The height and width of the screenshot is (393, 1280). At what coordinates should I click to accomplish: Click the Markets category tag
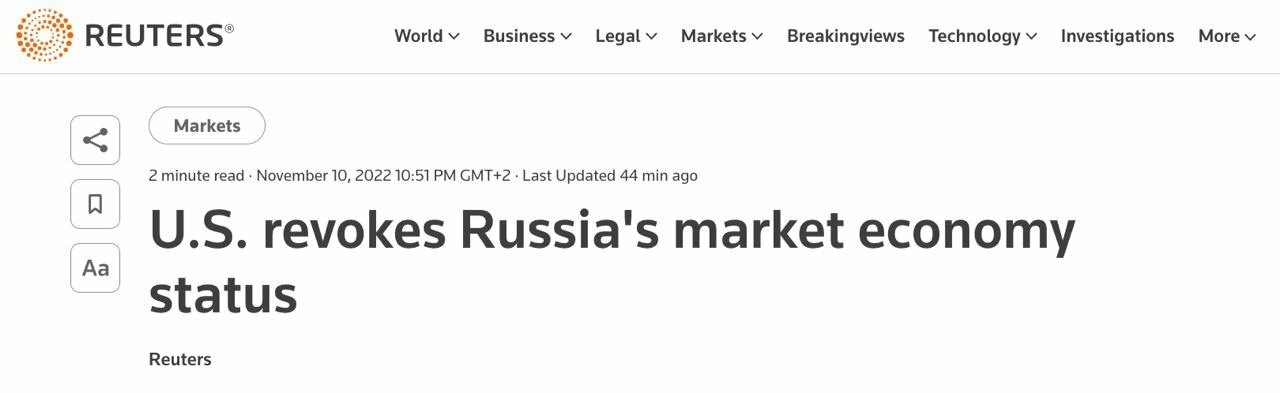pos(207,126)
